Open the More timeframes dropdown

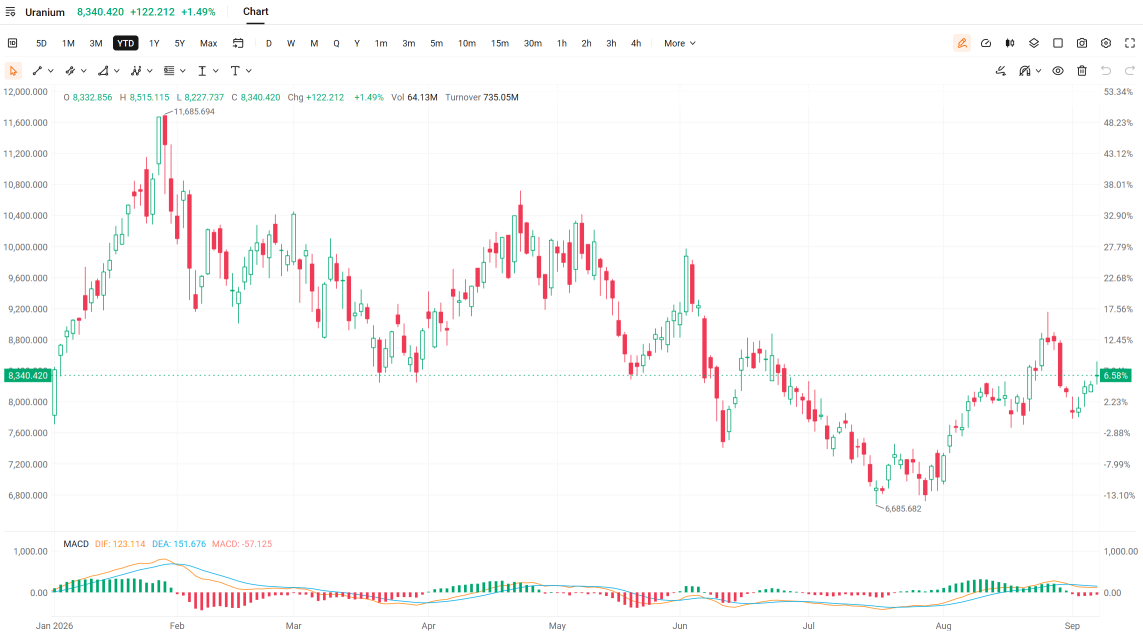(679, 43)
